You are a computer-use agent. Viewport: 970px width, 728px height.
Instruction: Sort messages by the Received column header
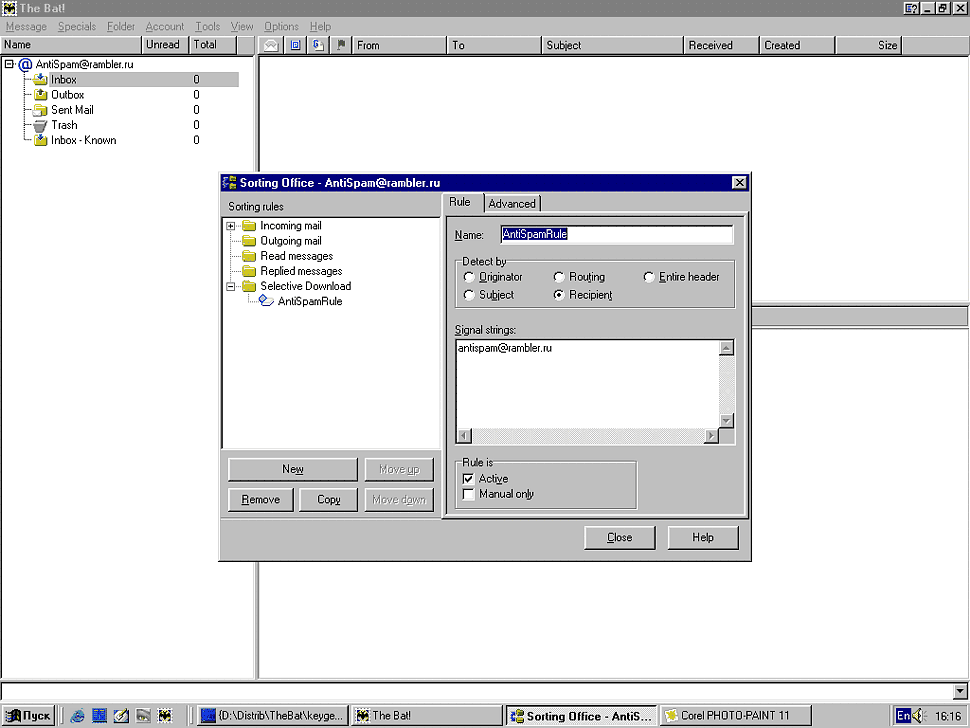coord(721,45)
